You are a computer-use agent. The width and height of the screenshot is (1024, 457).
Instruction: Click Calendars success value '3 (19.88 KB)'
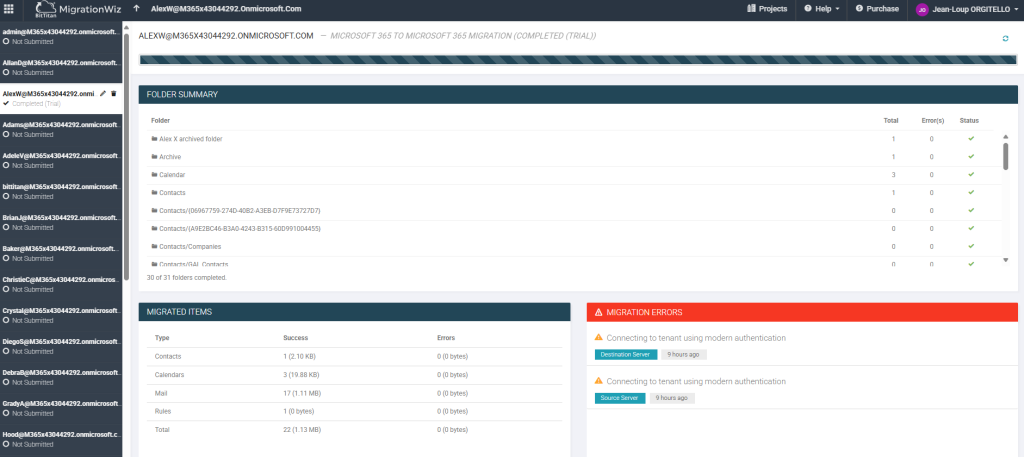[301, 375]
